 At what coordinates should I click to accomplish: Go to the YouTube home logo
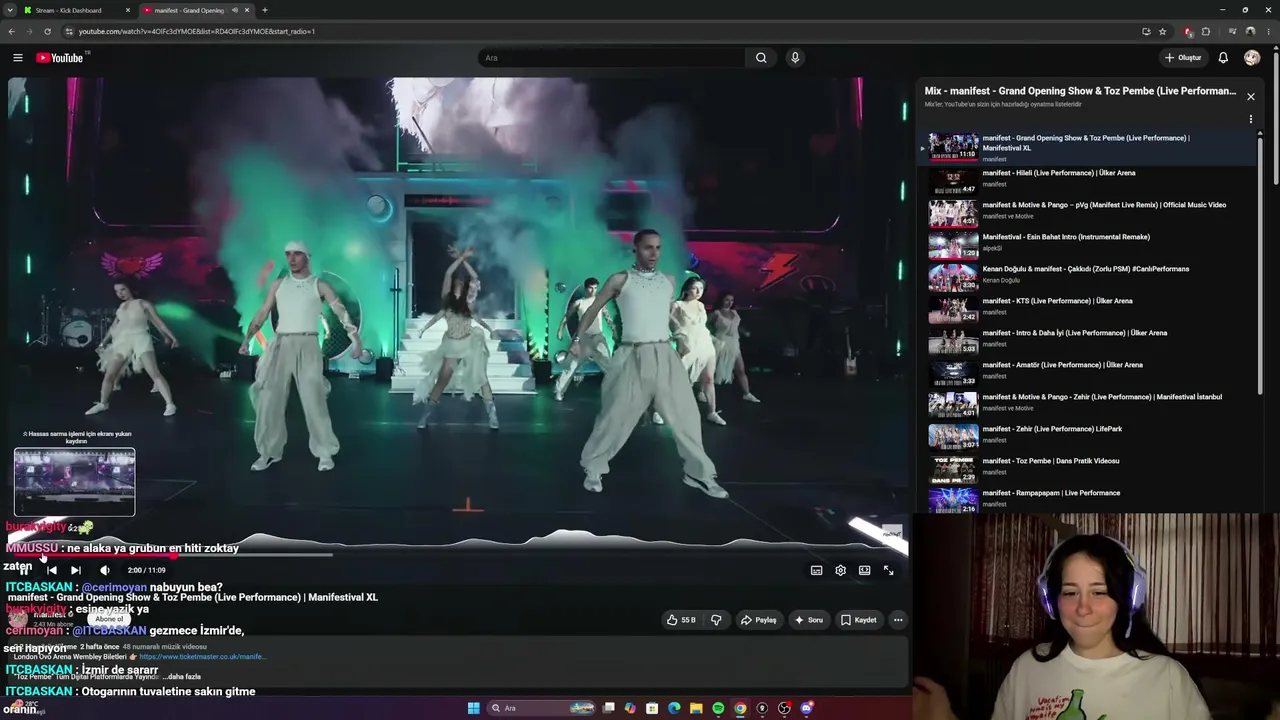pos(60,58)
